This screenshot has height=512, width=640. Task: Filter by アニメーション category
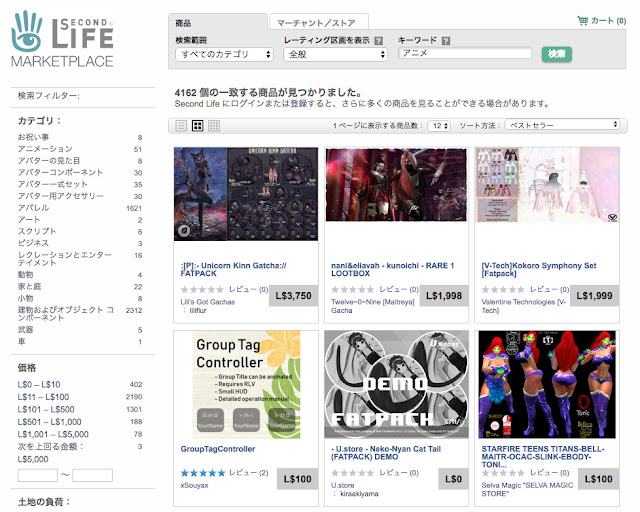45,149
